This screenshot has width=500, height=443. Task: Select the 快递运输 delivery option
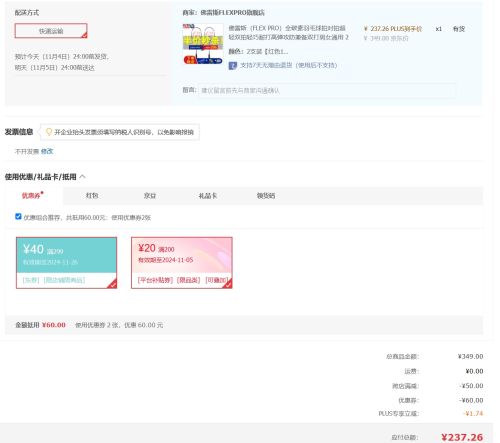tap(51, 31)
